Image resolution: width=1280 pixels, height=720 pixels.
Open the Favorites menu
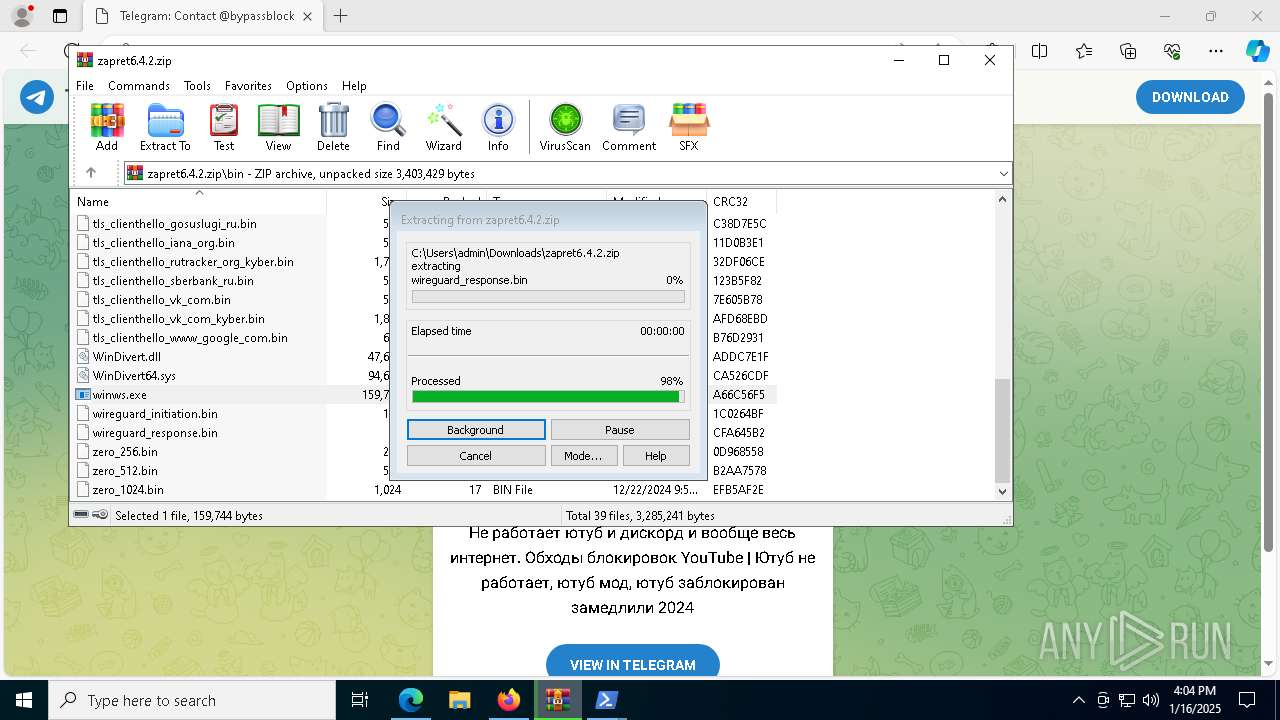(248, 86)
